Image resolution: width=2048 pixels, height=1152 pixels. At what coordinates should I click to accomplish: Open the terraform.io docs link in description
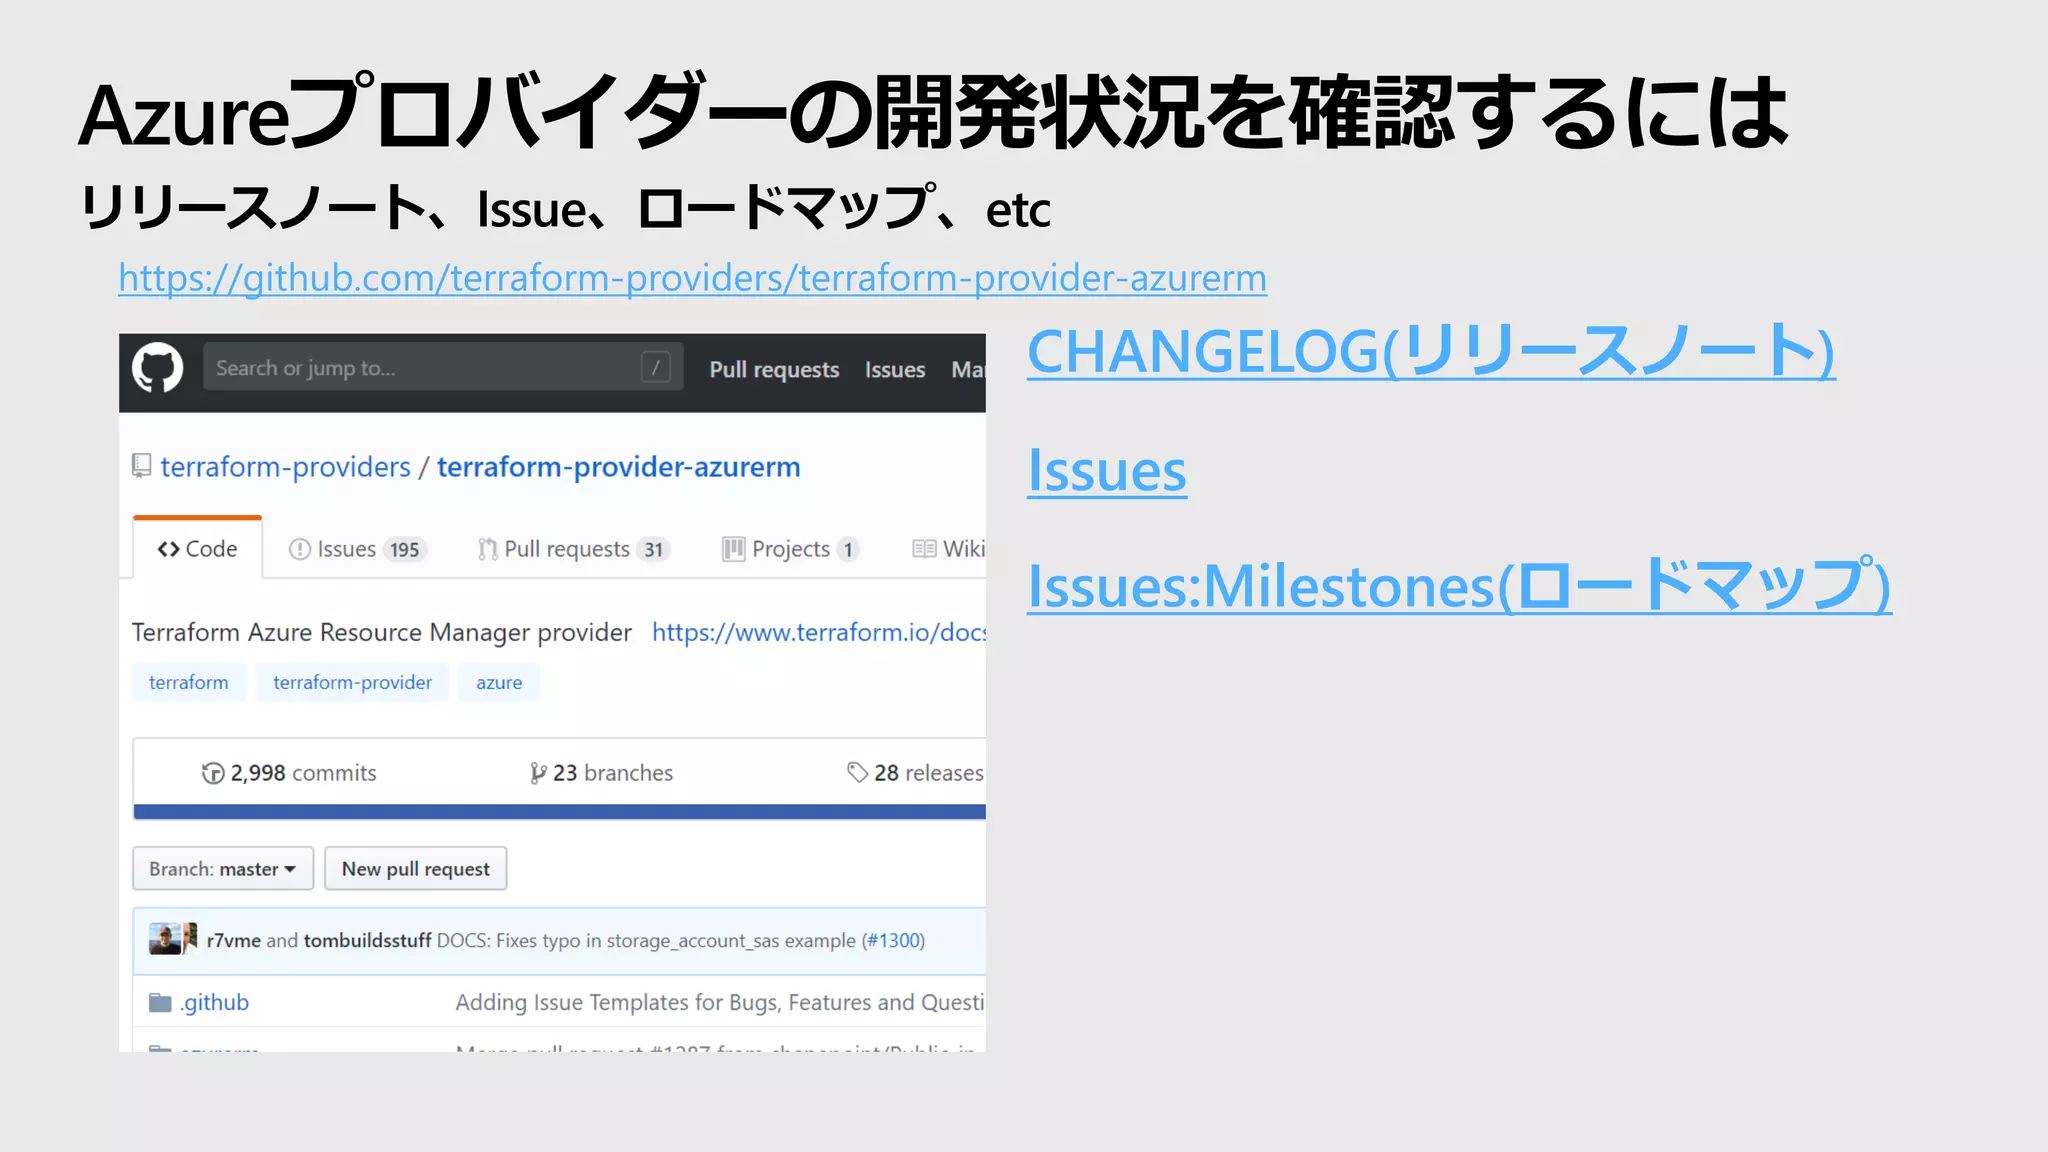point(819,632)
